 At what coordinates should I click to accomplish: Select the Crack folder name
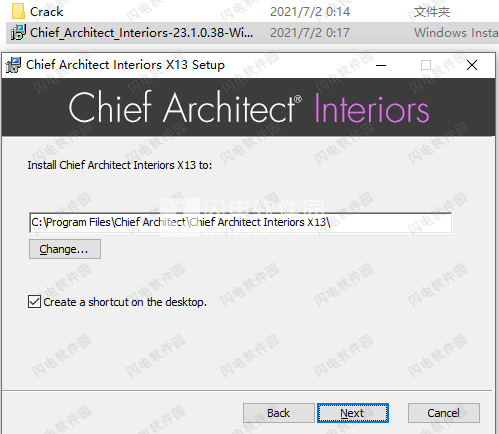tap(46, 12)
